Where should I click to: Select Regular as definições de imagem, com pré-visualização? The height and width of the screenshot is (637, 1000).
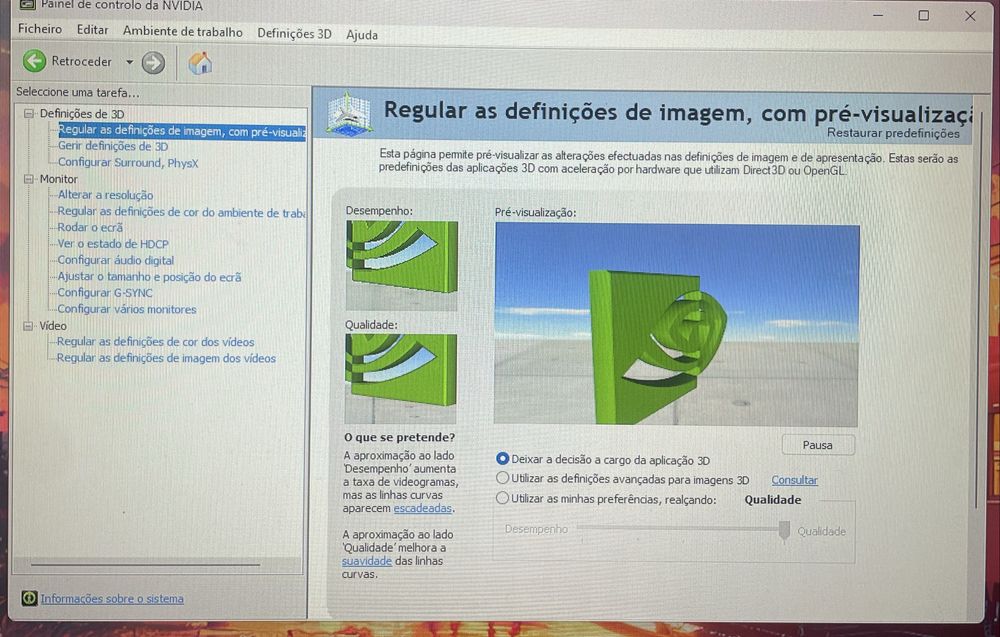[x=182, y=131]
